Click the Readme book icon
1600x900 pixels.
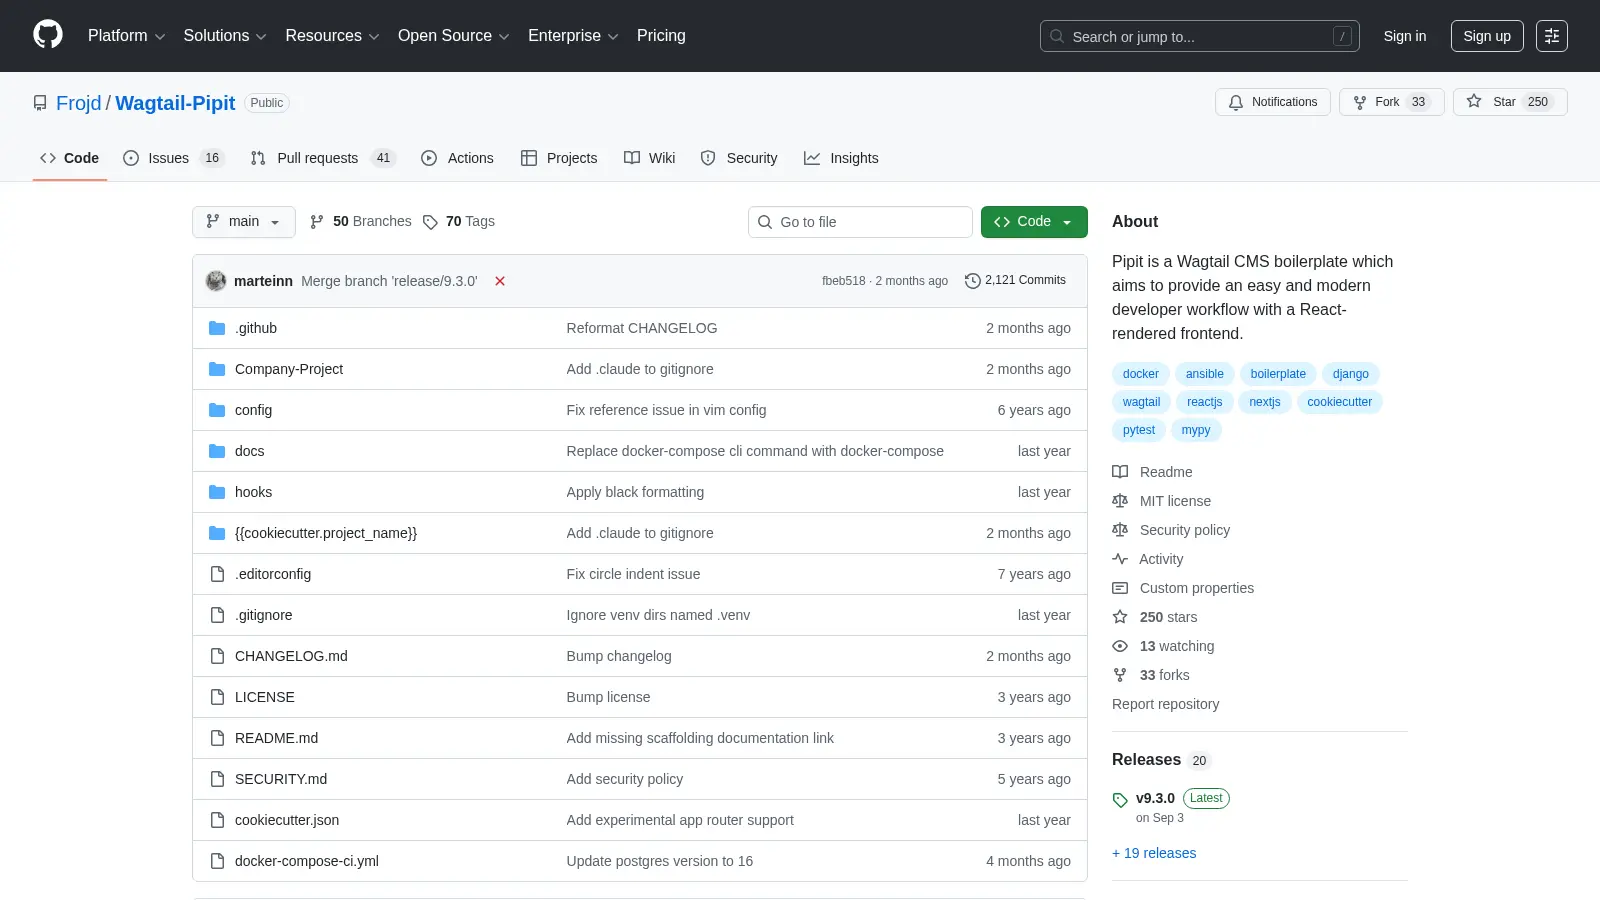(1120, 472)
